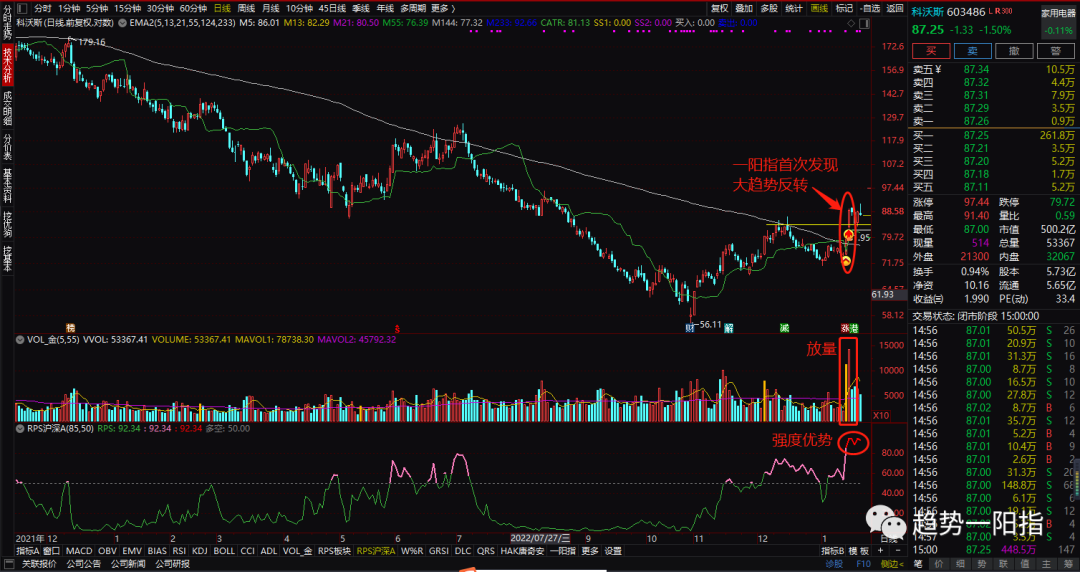
Task: Select the BOLL indicator tab
Action: point(224,551)
